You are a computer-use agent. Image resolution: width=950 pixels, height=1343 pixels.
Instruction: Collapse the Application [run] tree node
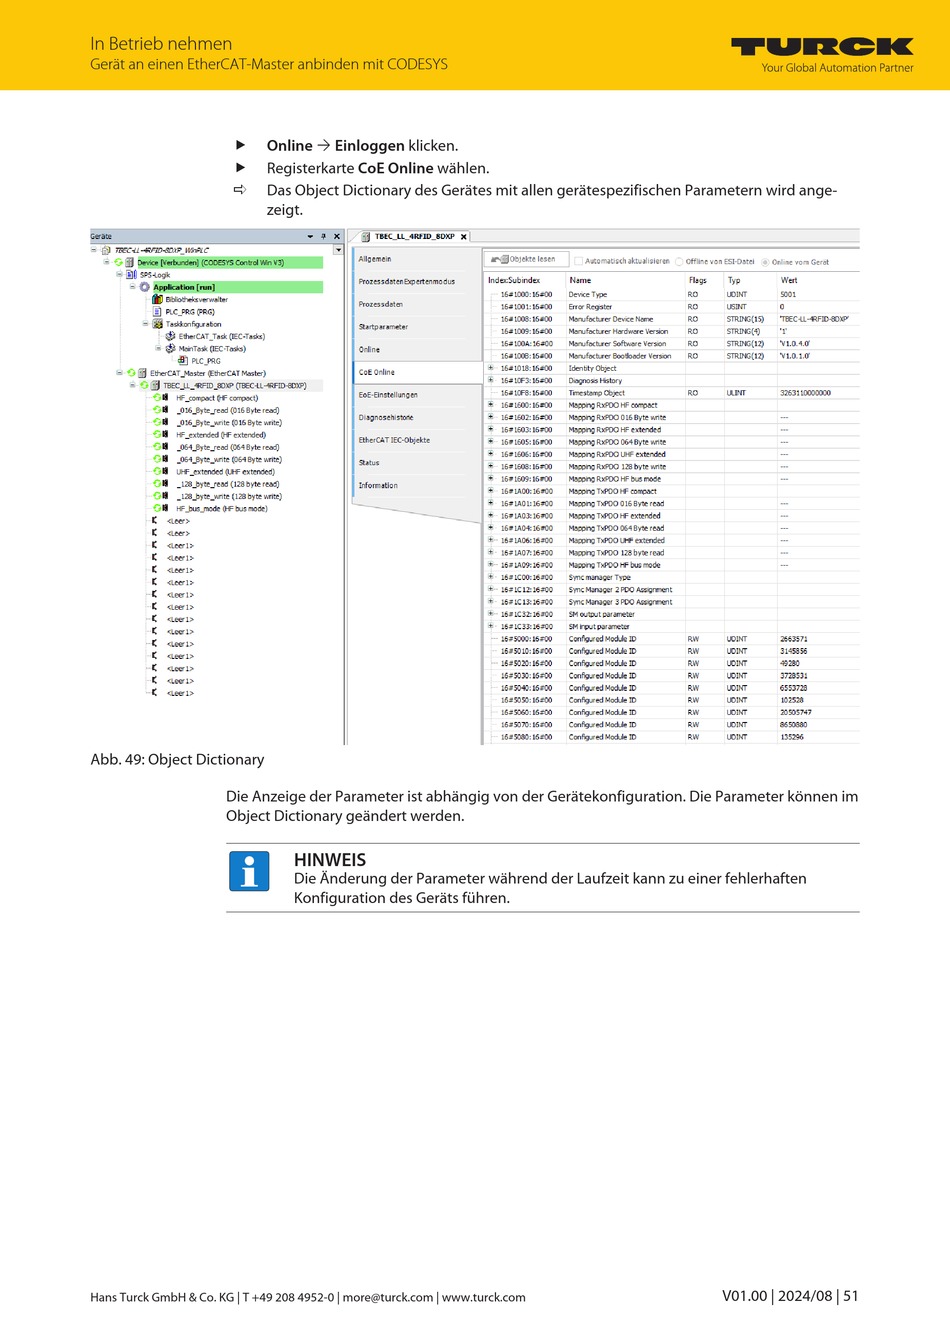point(132,287)
